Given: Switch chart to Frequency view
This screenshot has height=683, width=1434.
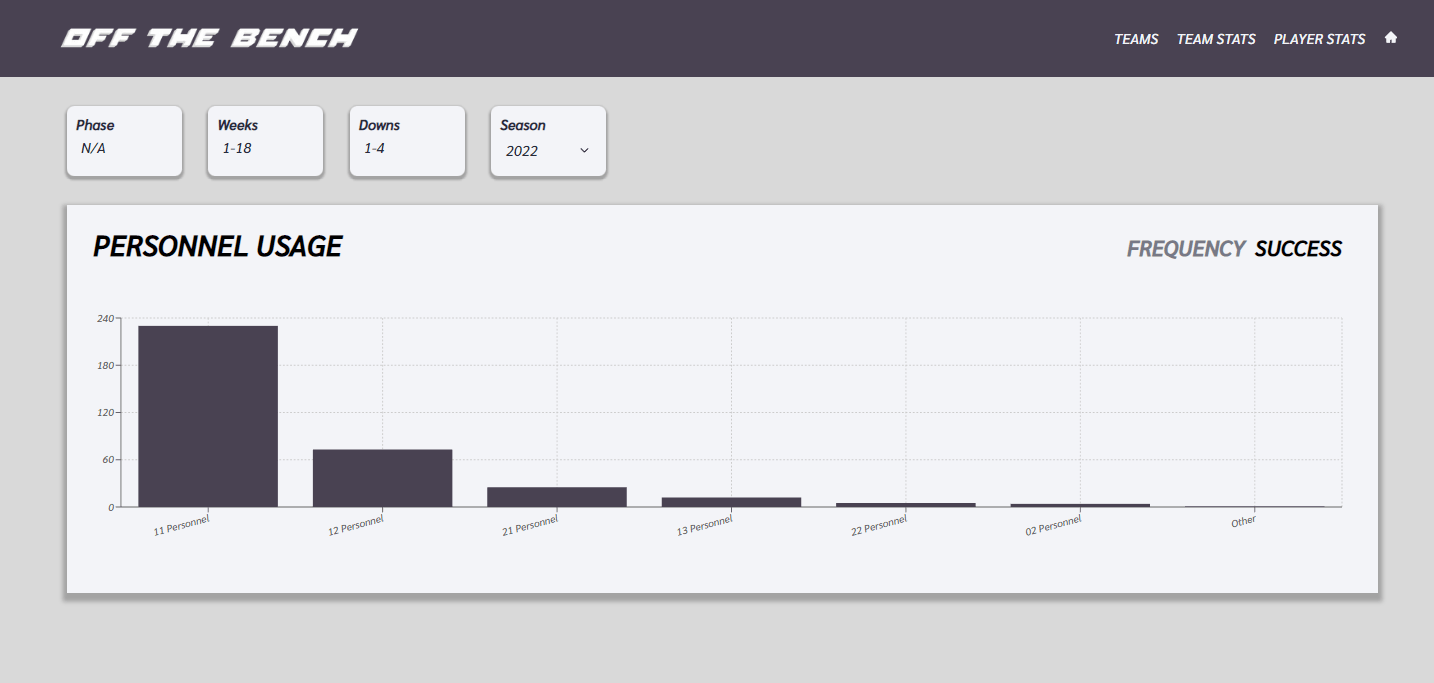Looking at the screenshot, I should coord(1186,249).
